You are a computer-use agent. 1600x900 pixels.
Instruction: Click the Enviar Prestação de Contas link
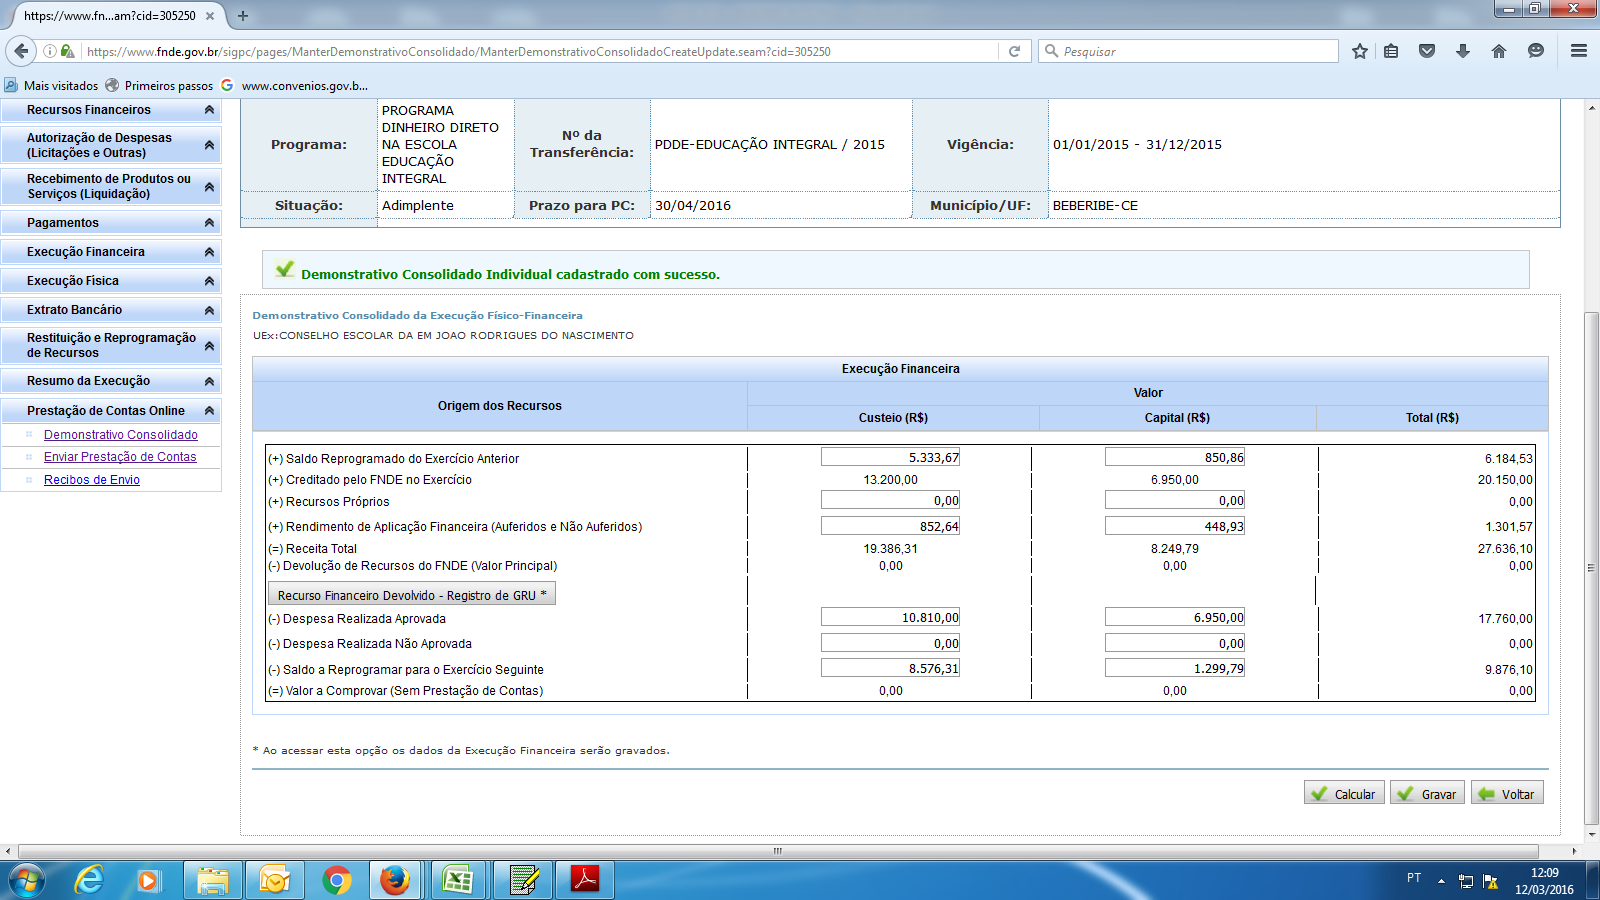(120, 457)
